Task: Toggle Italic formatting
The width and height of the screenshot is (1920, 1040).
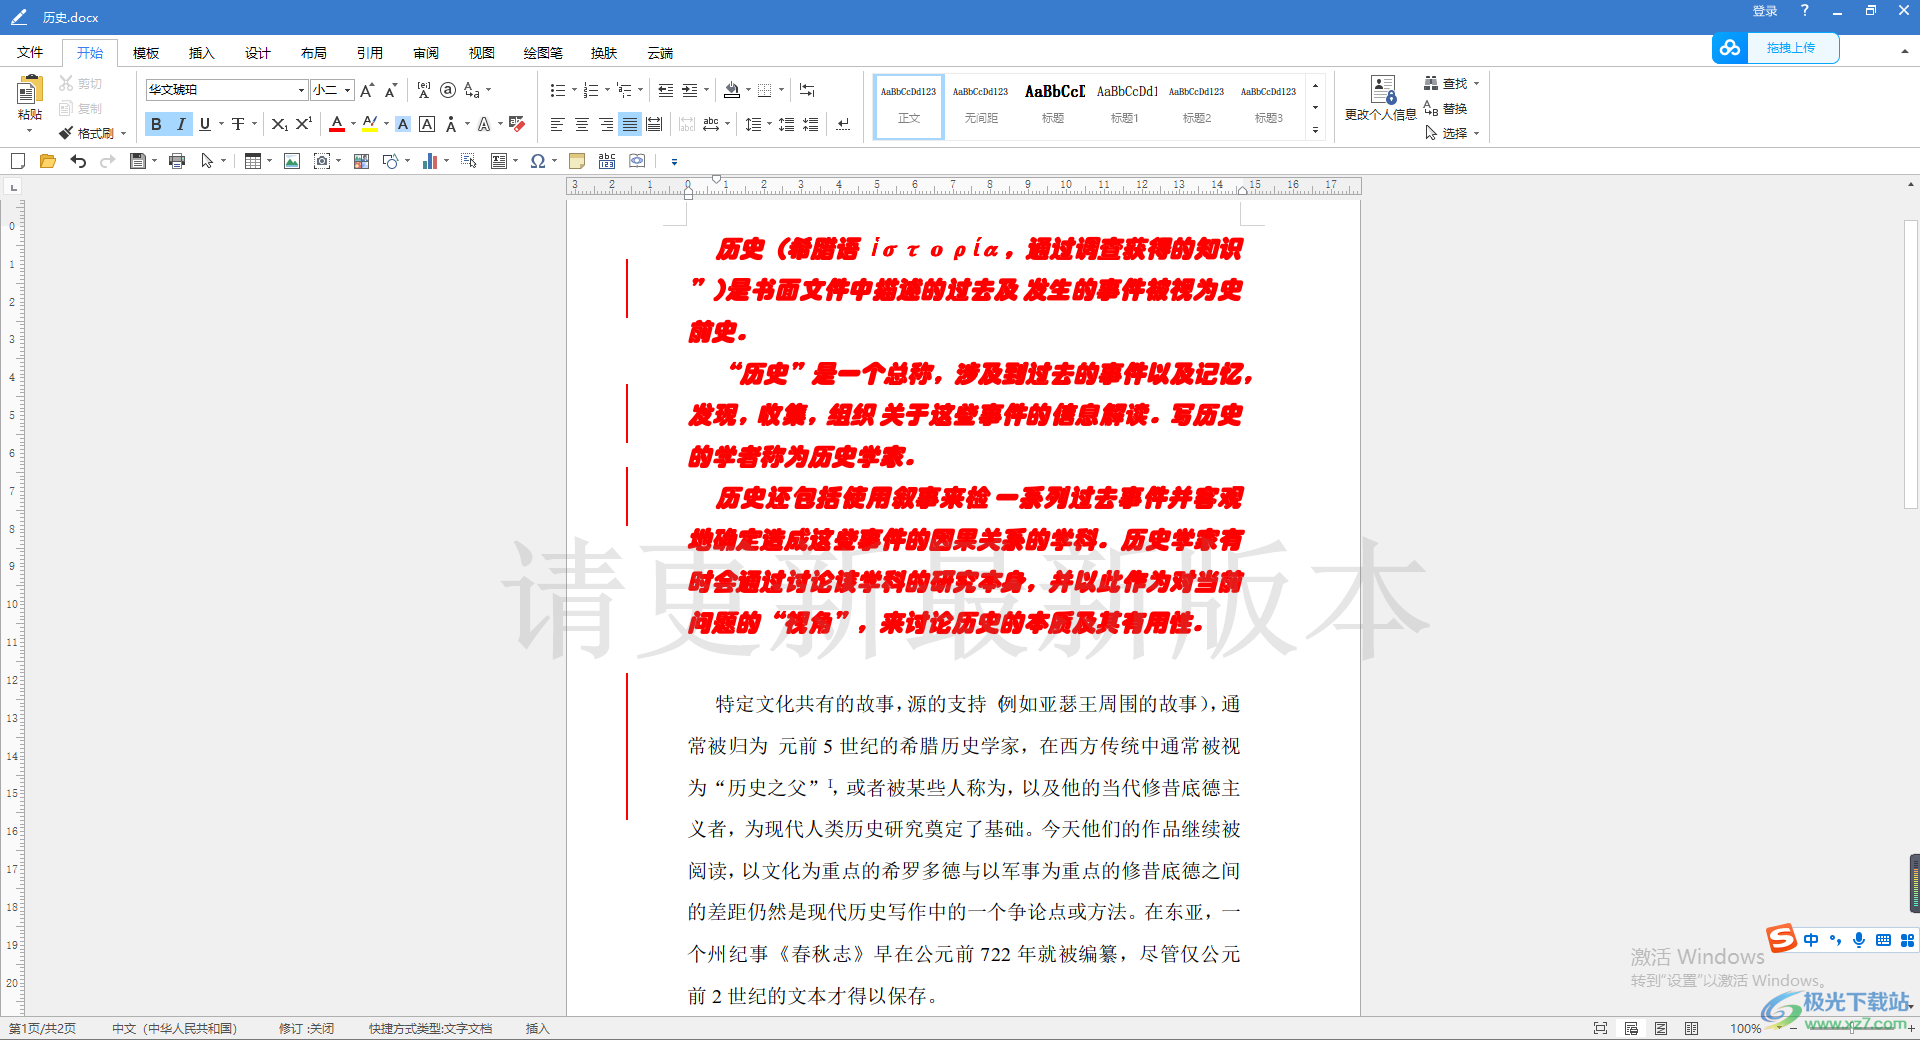Action: tap(181, 124)
